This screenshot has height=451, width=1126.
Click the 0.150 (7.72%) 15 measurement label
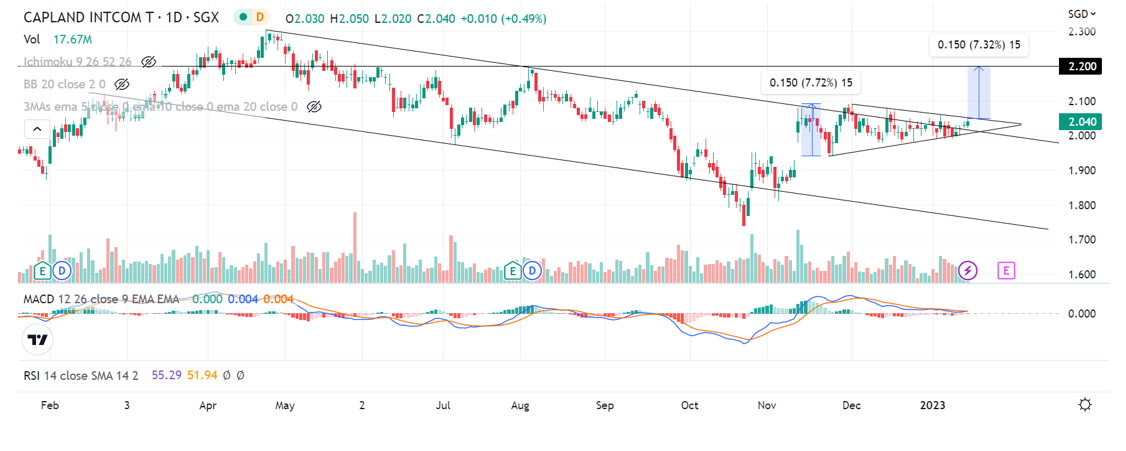click(x=811, y=83)
